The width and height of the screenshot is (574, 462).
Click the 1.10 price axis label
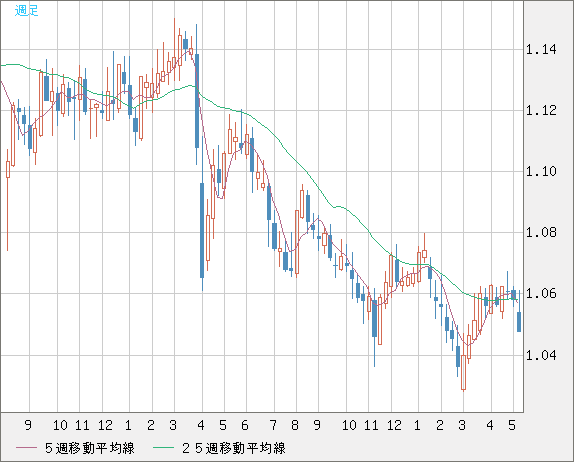pyautogui.click(x=541, y=171)
